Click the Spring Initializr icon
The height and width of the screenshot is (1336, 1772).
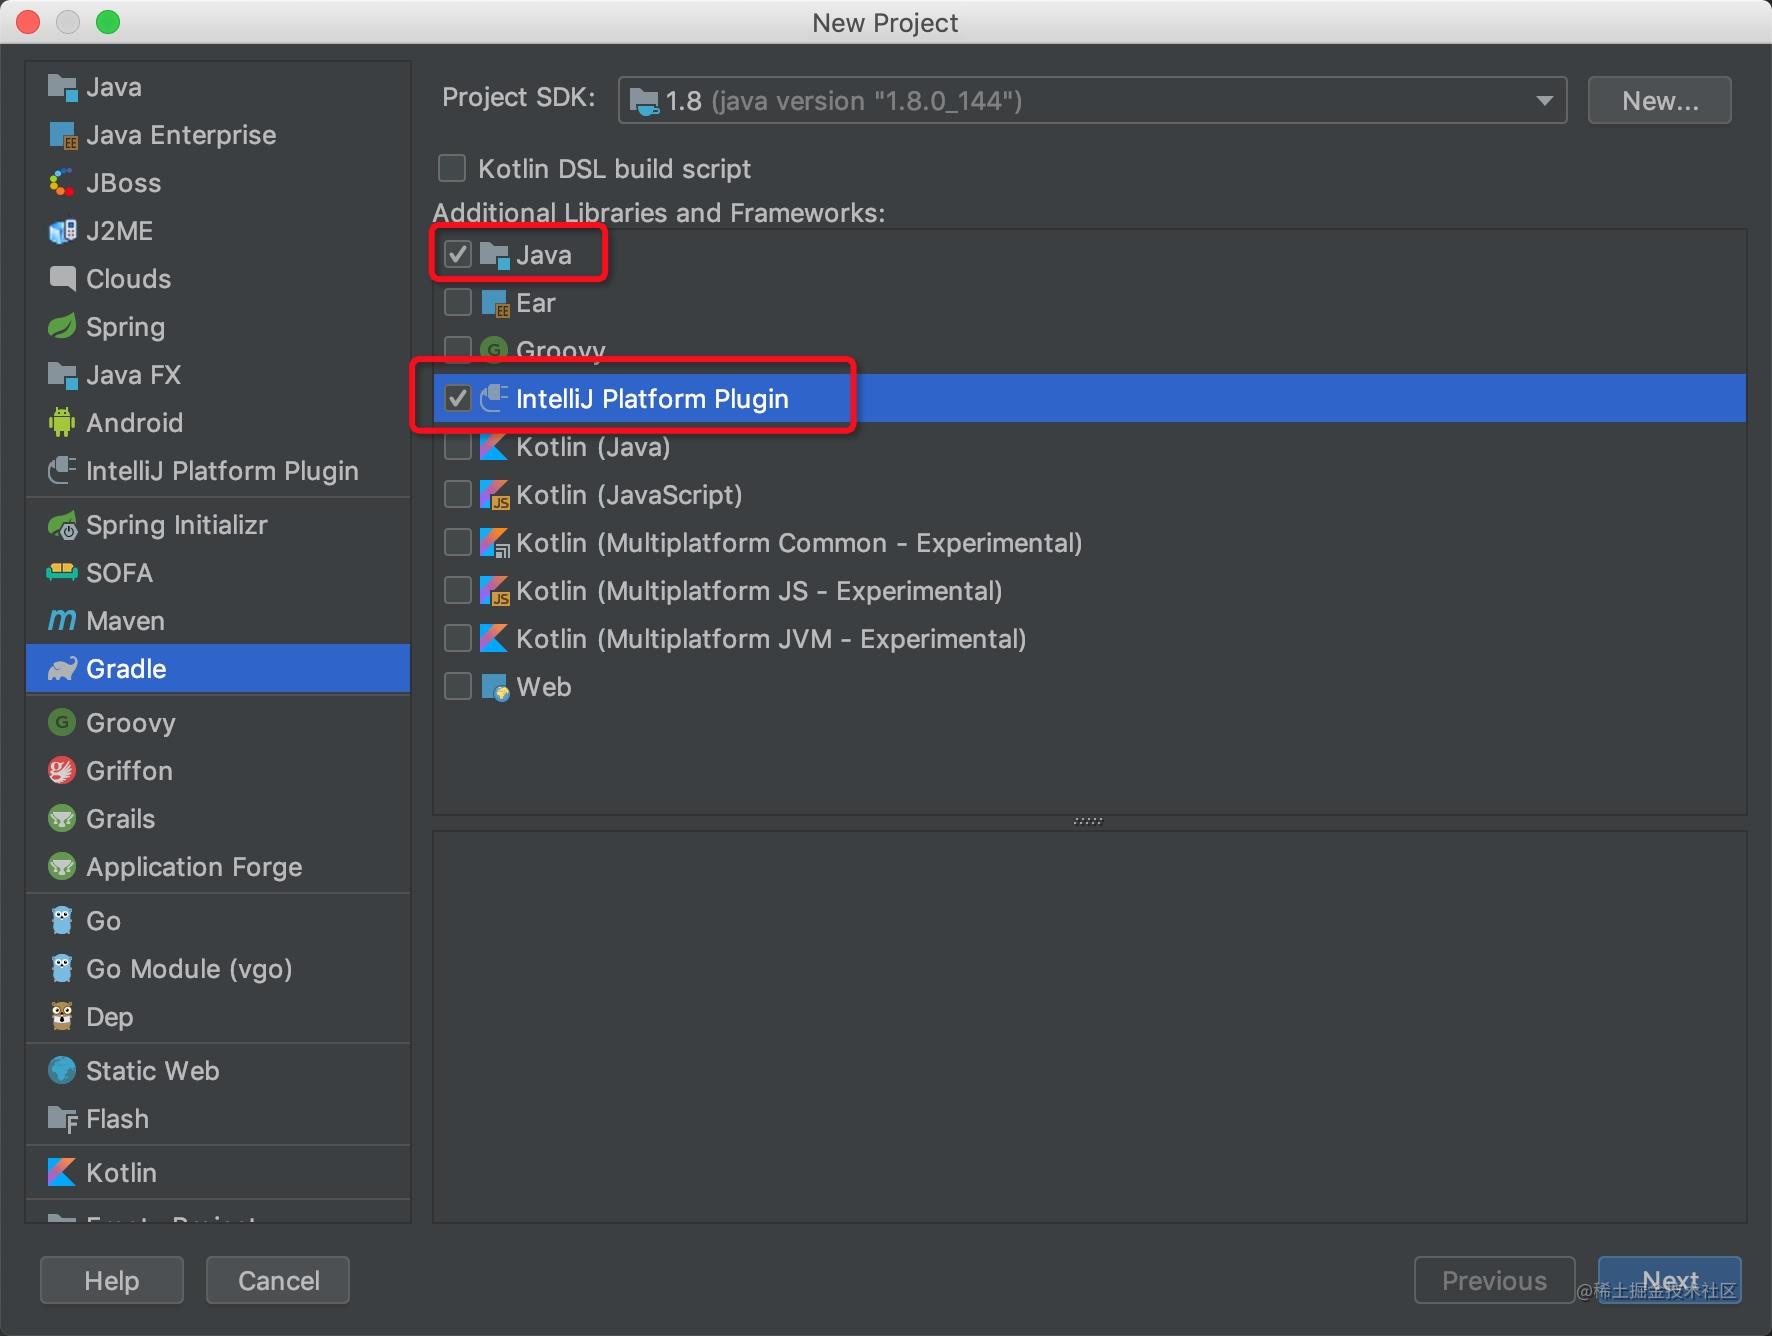tap(62, 525)
